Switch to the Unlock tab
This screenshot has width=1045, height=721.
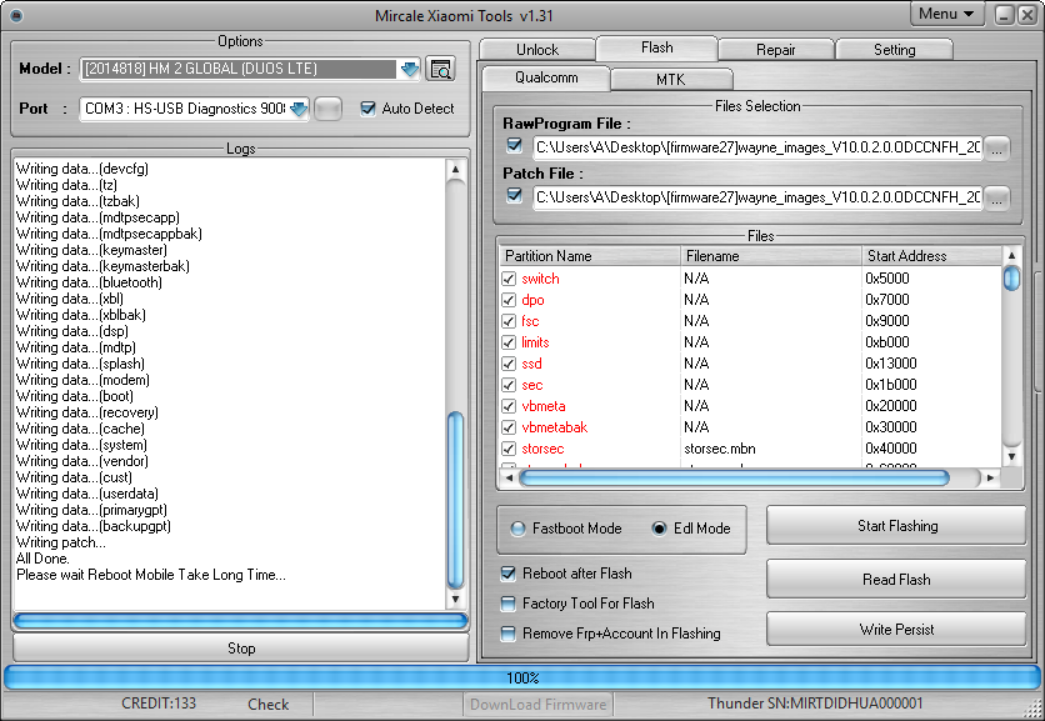[537, 50]
